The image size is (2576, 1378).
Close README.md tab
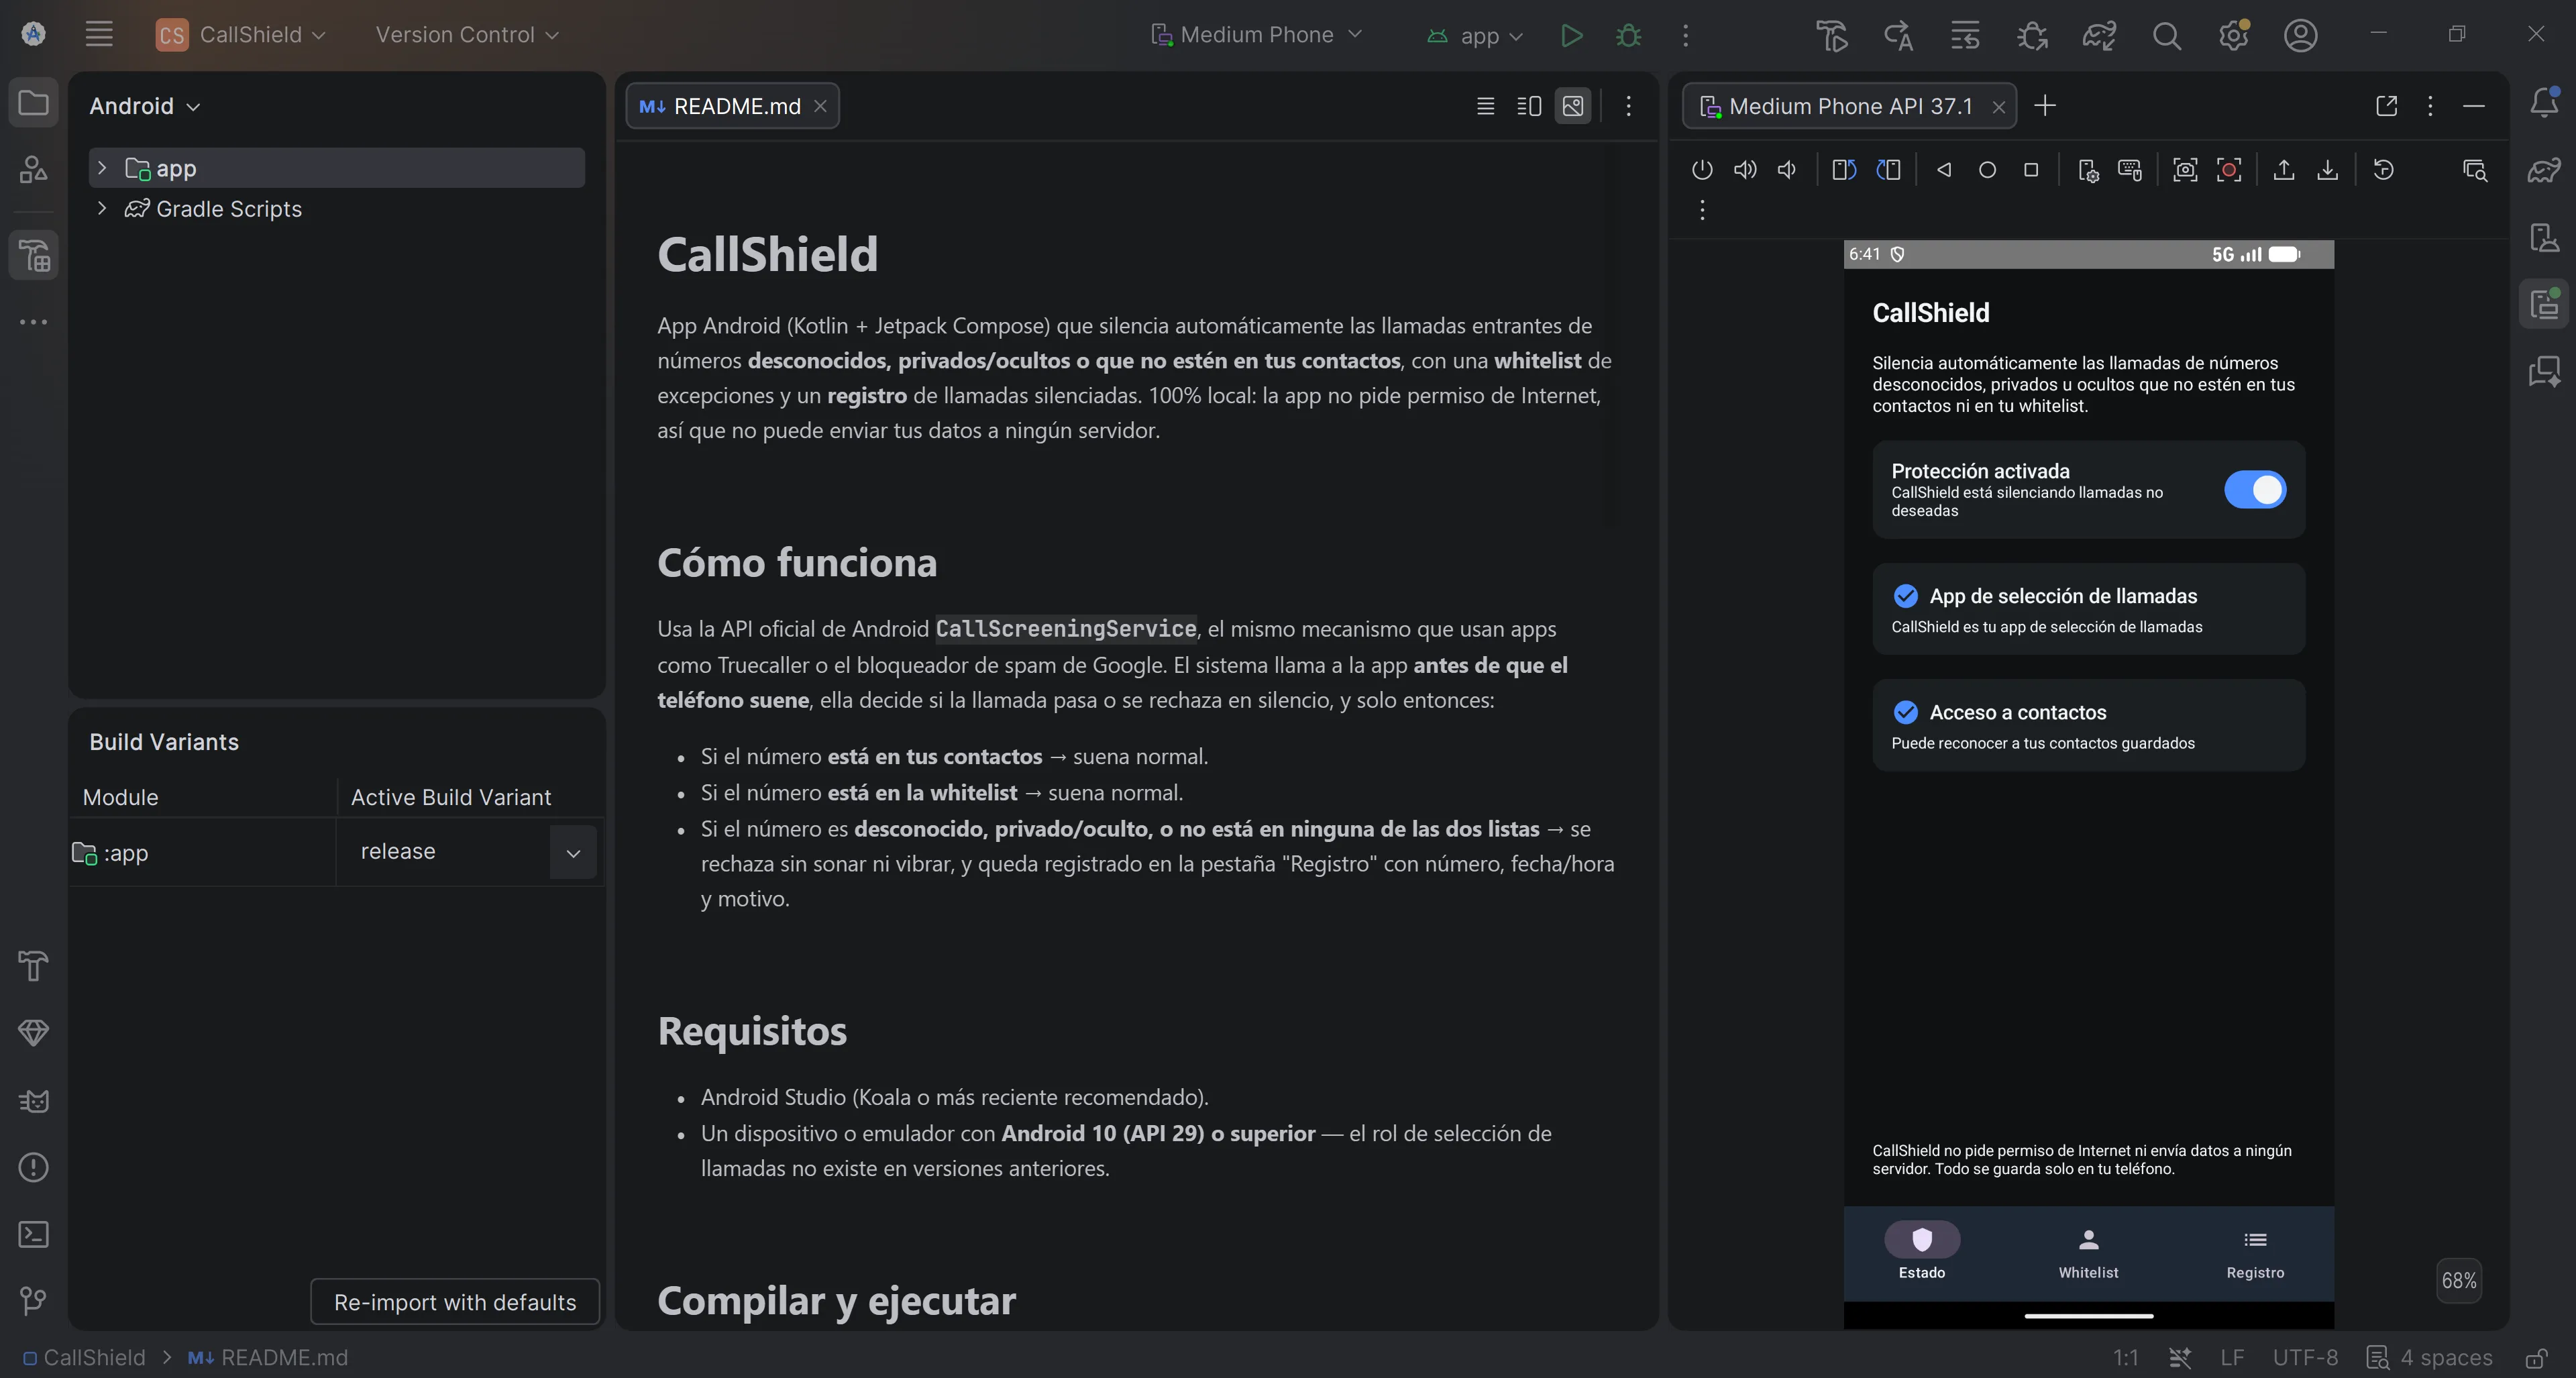click(820, 106)
